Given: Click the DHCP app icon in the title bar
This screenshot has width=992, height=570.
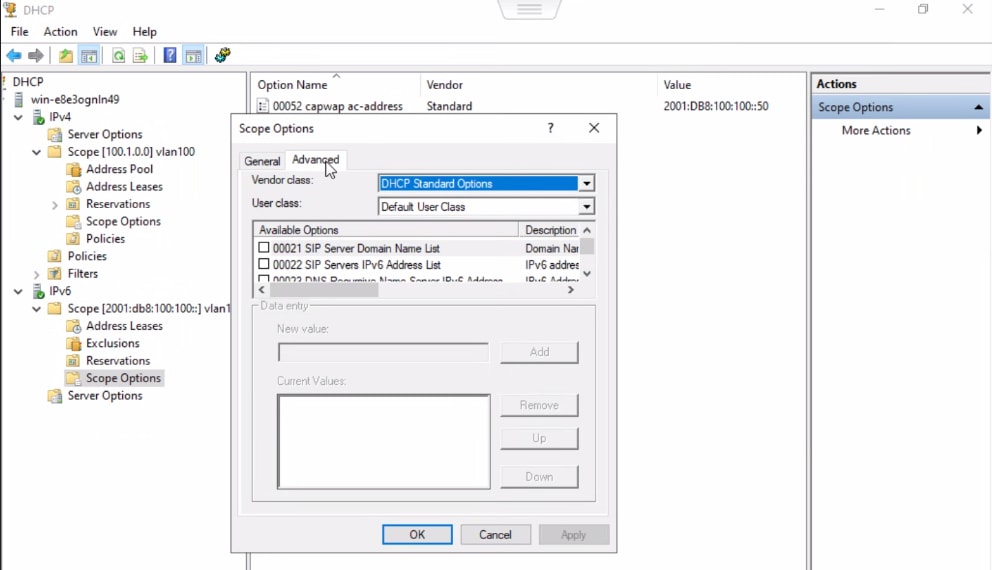Looking at the screenshot, I should 10,9.
